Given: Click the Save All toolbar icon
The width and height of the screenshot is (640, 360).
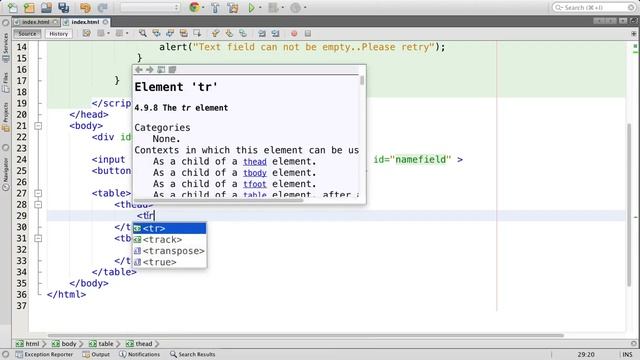Looking at the screenshot, I should pyautogui.click(x=64, y=7).
